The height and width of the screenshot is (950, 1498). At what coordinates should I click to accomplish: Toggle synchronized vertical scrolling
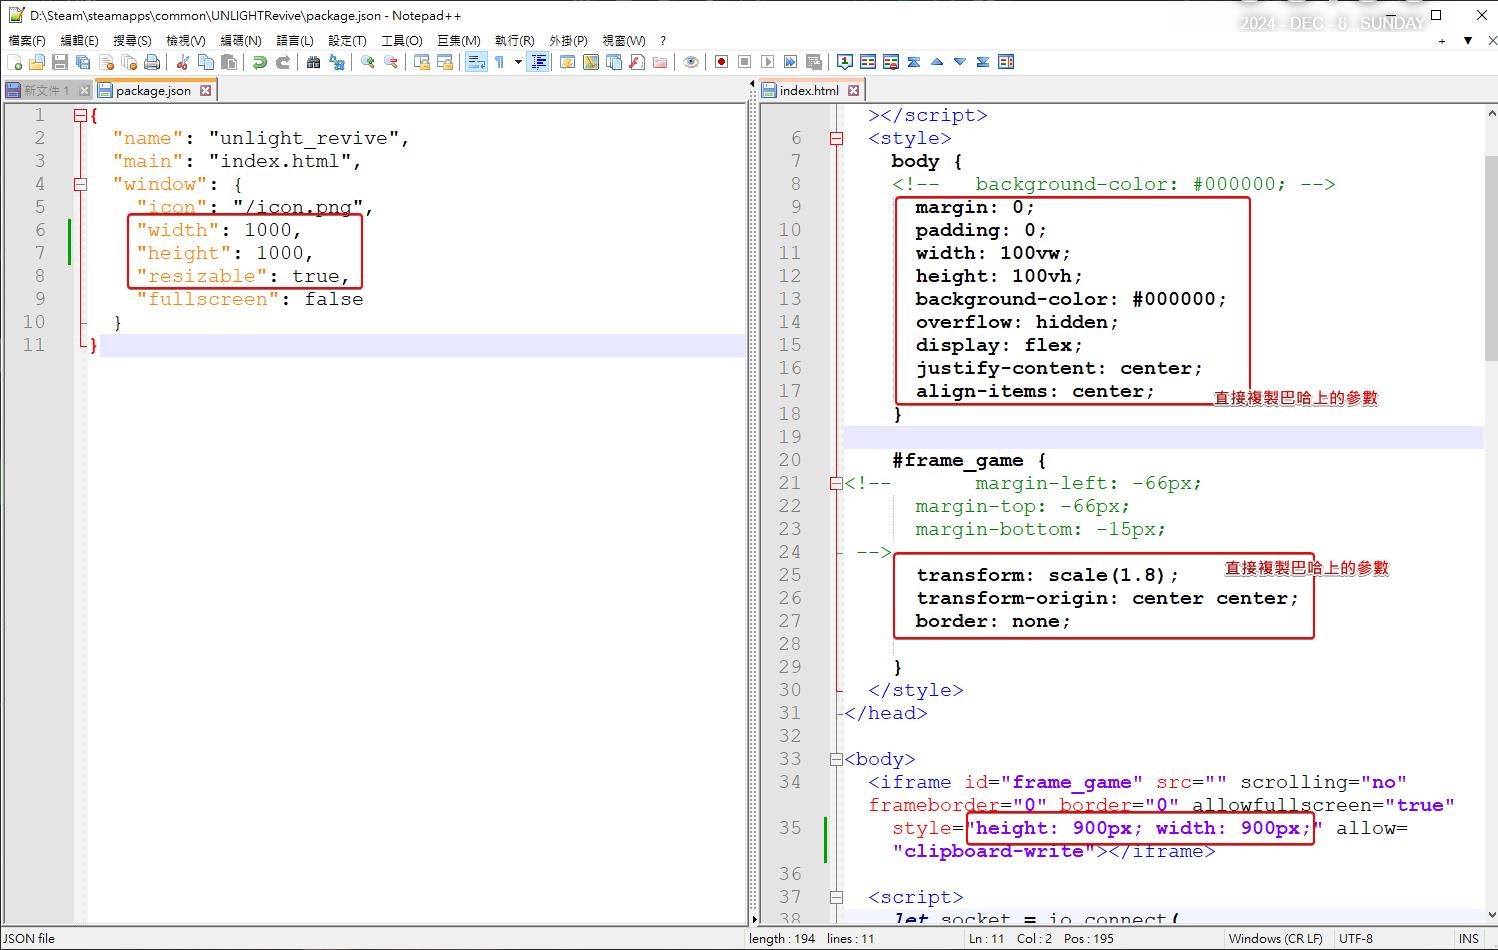422,62
